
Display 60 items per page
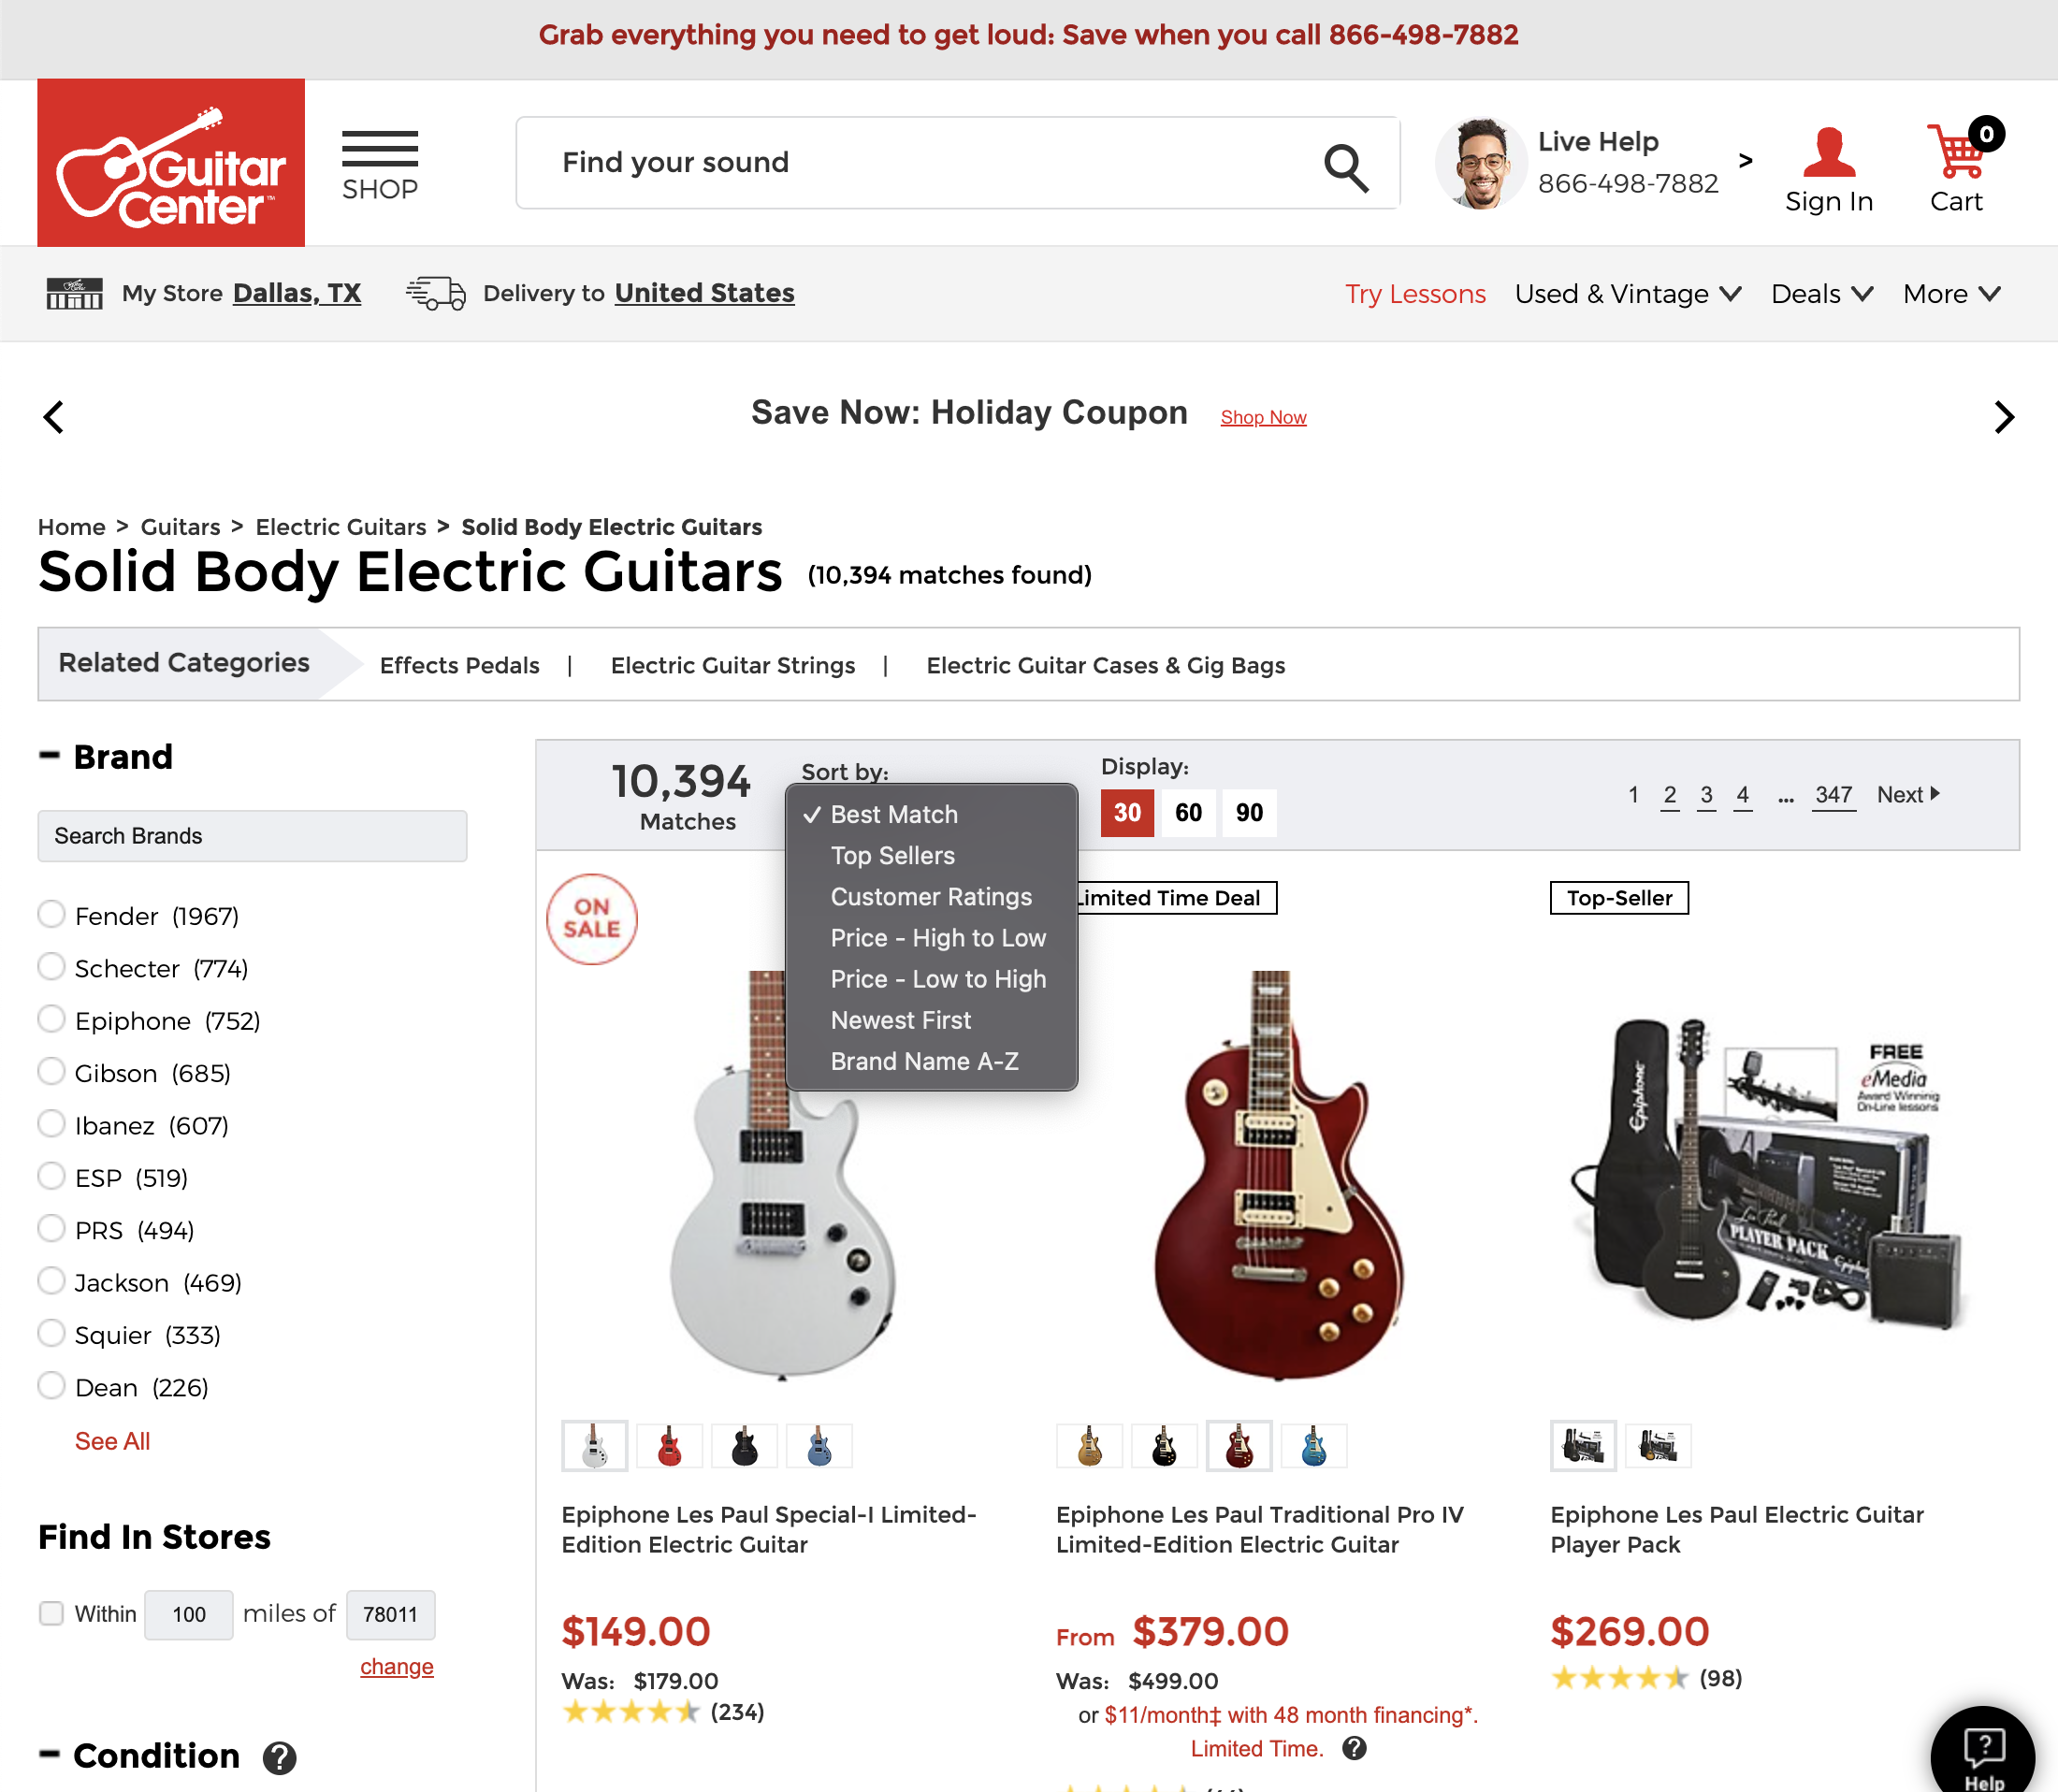coord(1188,813)
